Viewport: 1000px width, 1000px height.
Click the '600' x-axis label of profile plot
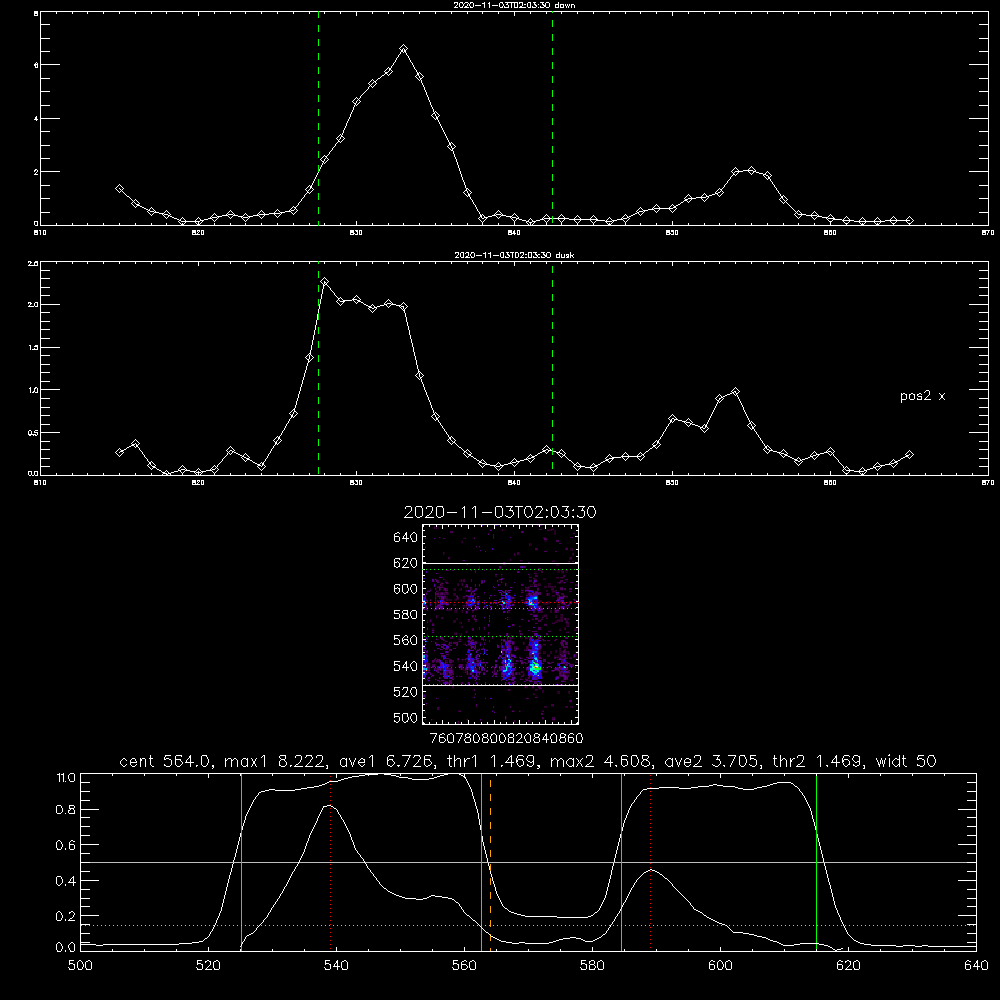pos(721,966)
